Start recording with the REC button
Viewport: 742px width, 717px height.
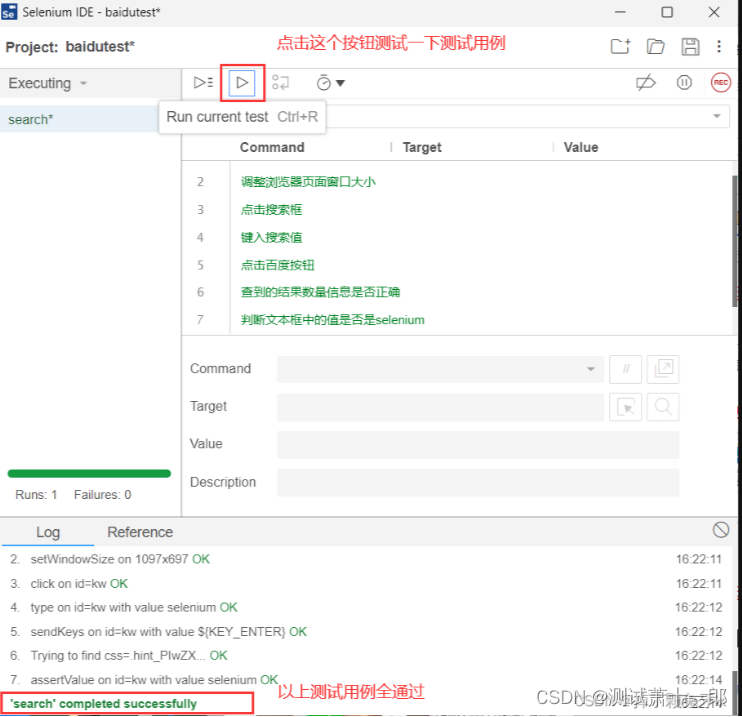click(x=720, y=82)
